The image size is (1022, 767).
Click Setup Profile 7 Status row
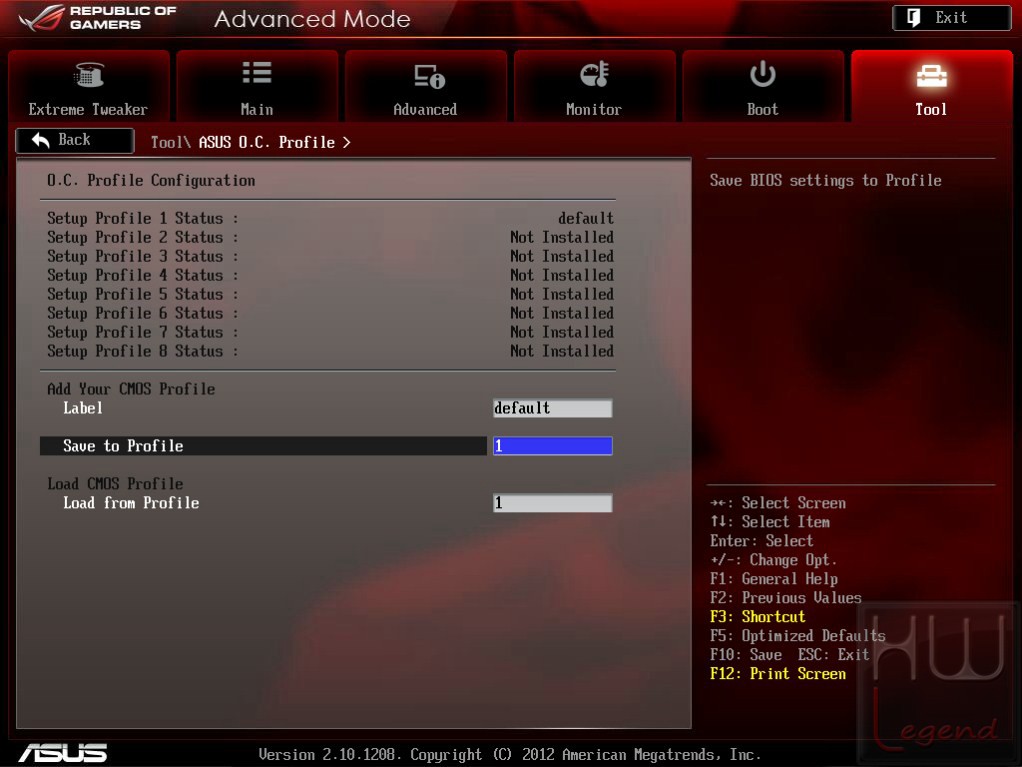(330, 332)
